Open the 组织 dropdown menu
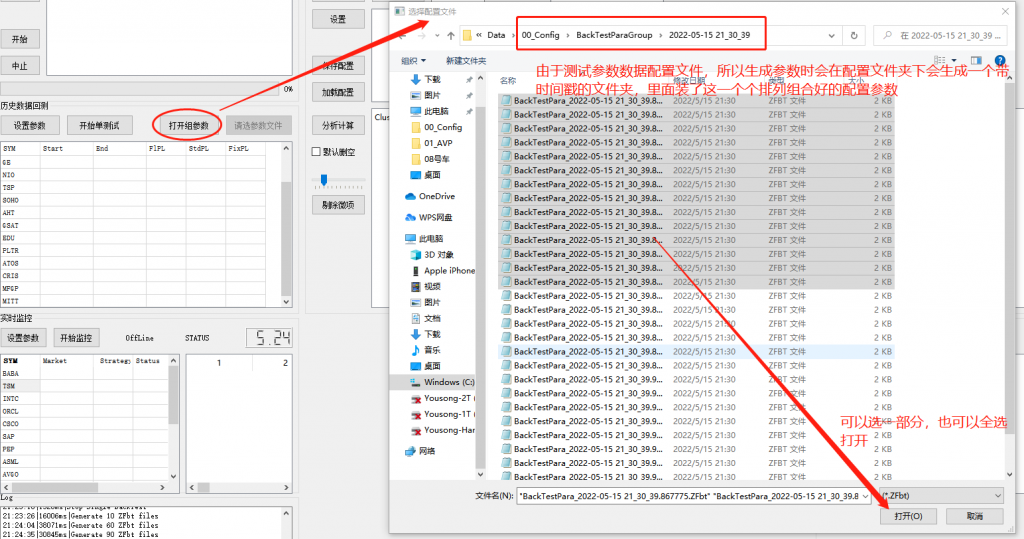 [413, 61]
